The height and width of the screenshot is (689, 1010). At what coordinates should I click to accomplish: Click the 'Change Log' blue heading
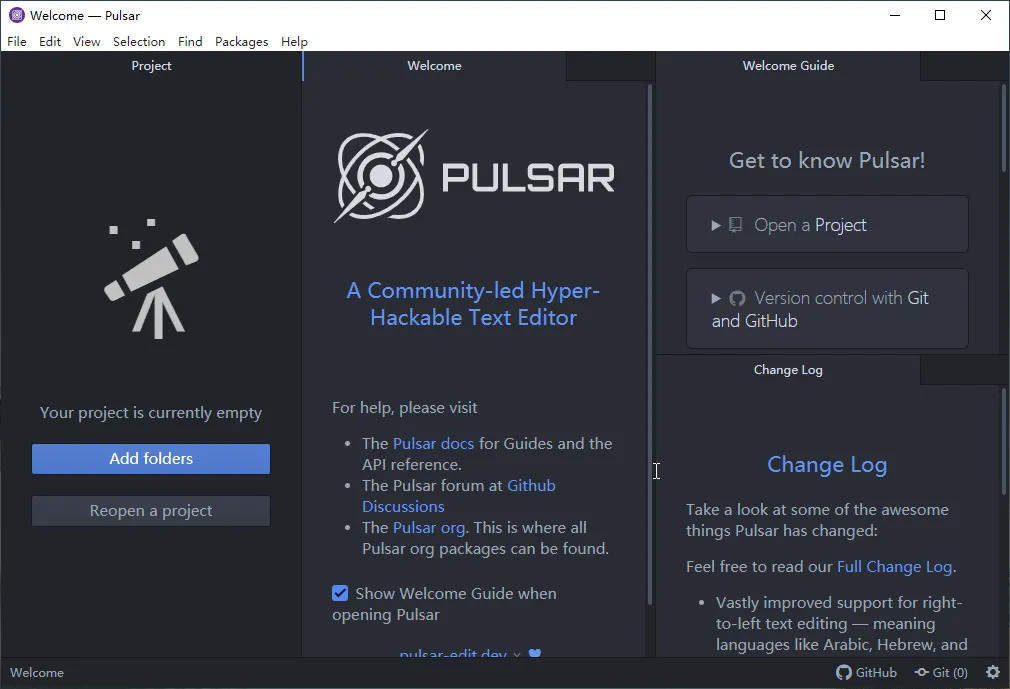827,465
